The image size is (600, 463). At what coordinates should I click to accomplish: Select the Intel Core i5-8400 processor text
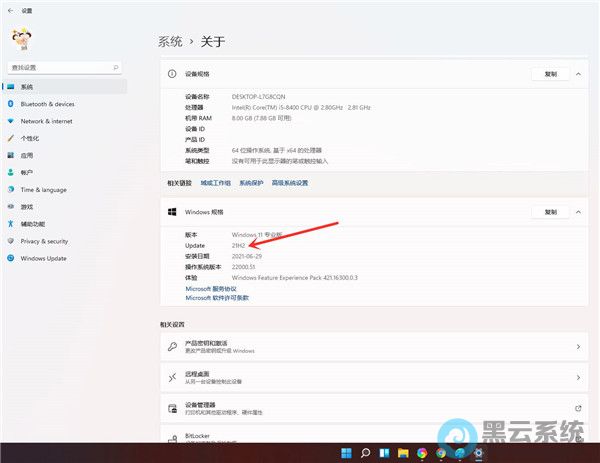[x=301, y=108]
